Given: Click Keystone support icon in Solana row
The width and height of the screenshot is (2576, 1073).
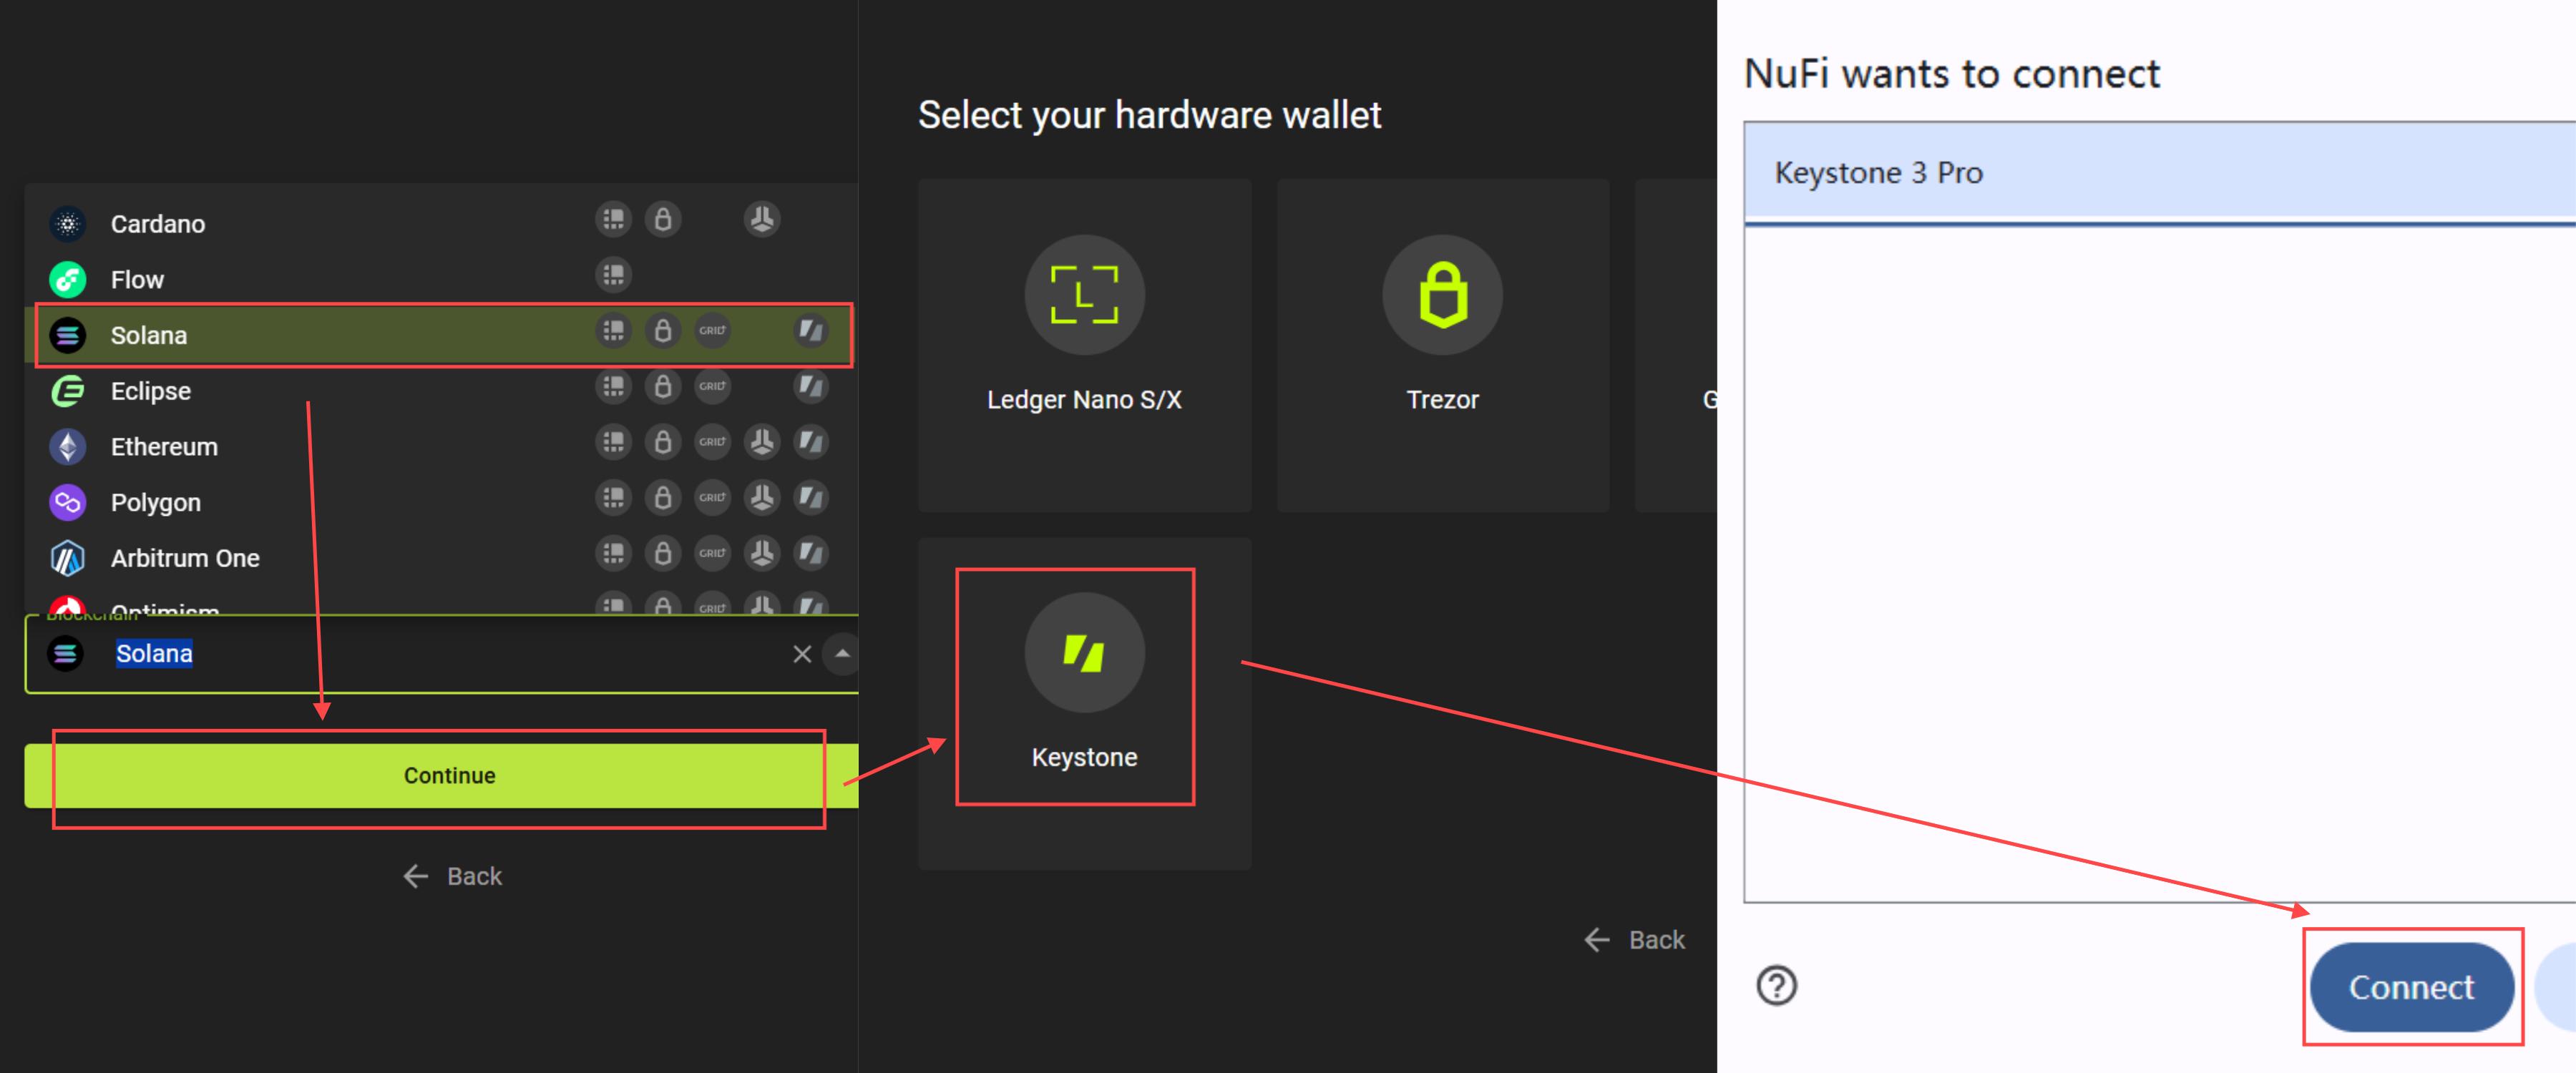Looking at the screenshot, I should pyautogui.click(x=810, y=330).
